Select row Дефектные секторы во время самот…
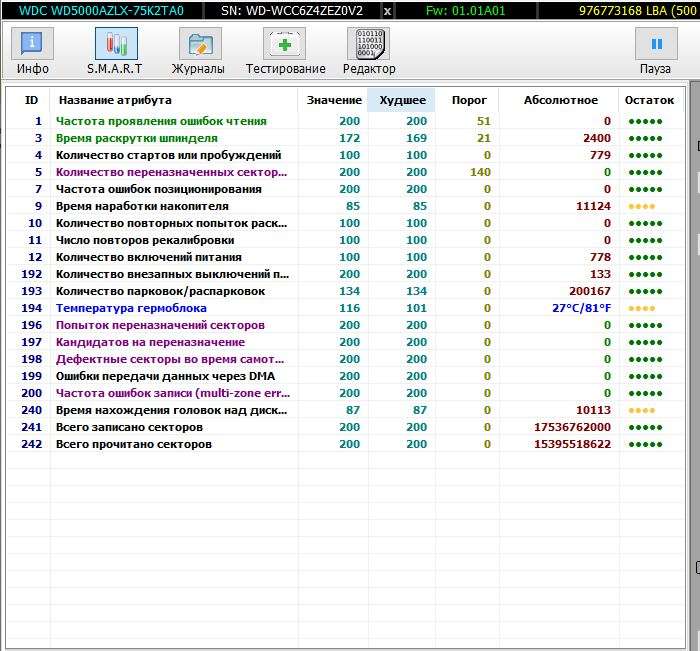The width and height of the screenshot is (700, 651). tap(345, 359)
